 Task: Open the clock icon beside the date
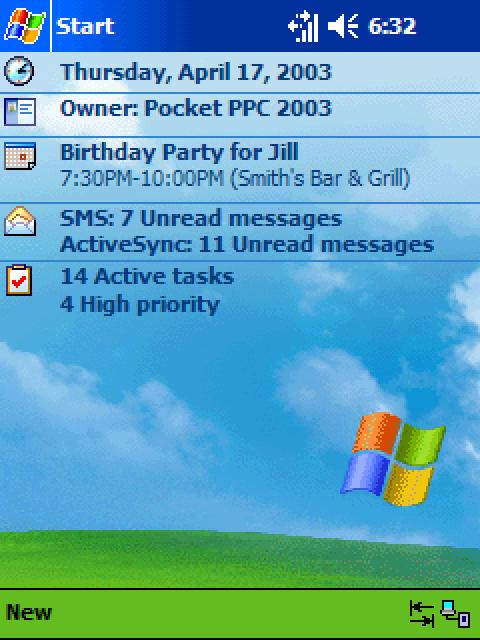click(19, 71)
